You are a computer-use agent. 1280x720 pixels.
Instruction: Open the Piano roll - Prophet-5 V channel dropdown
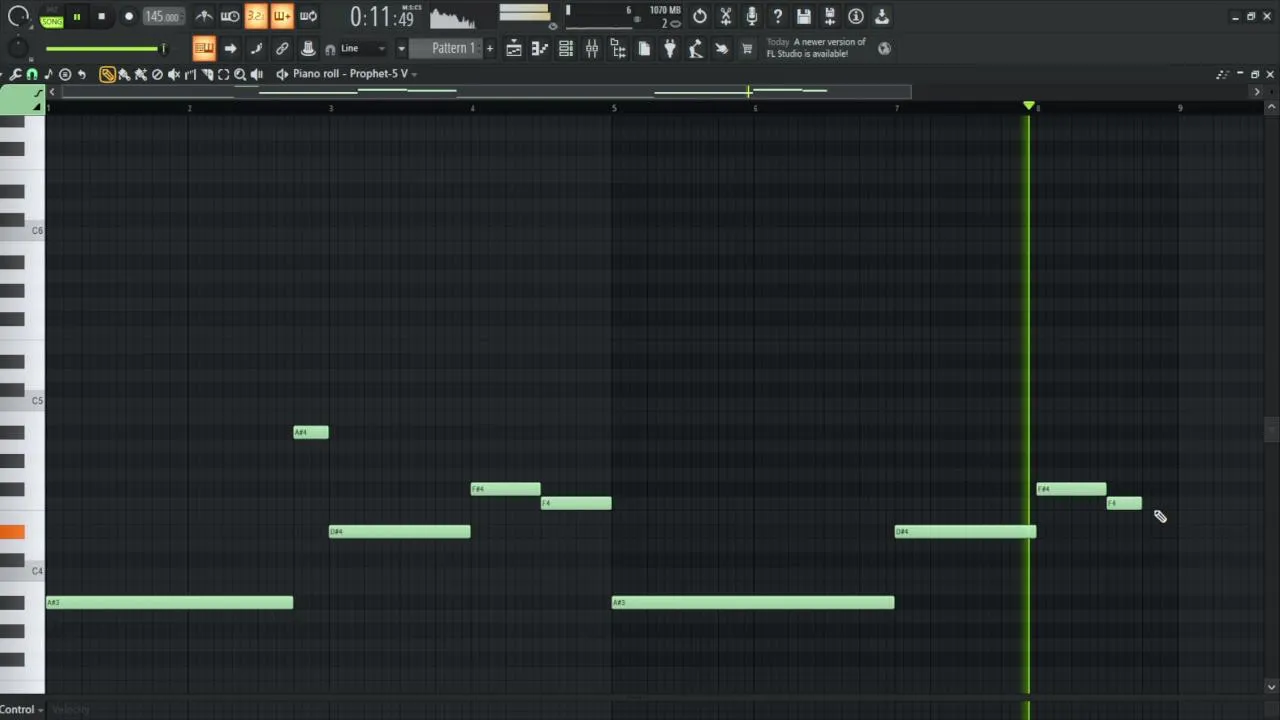354,74
